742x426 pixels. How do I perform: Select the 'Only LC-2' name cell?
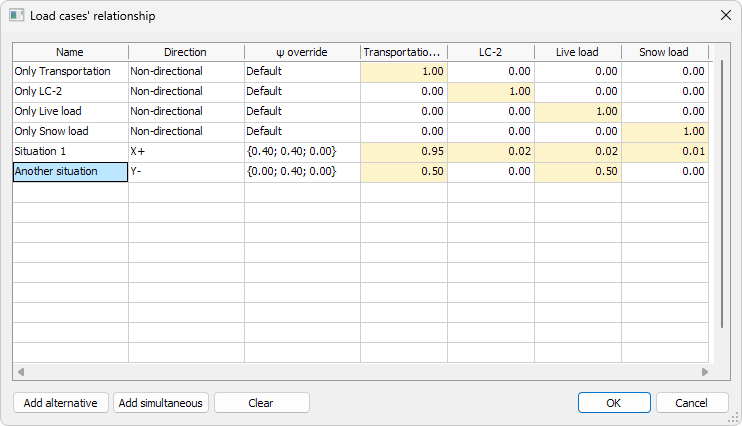click(71, 91)
